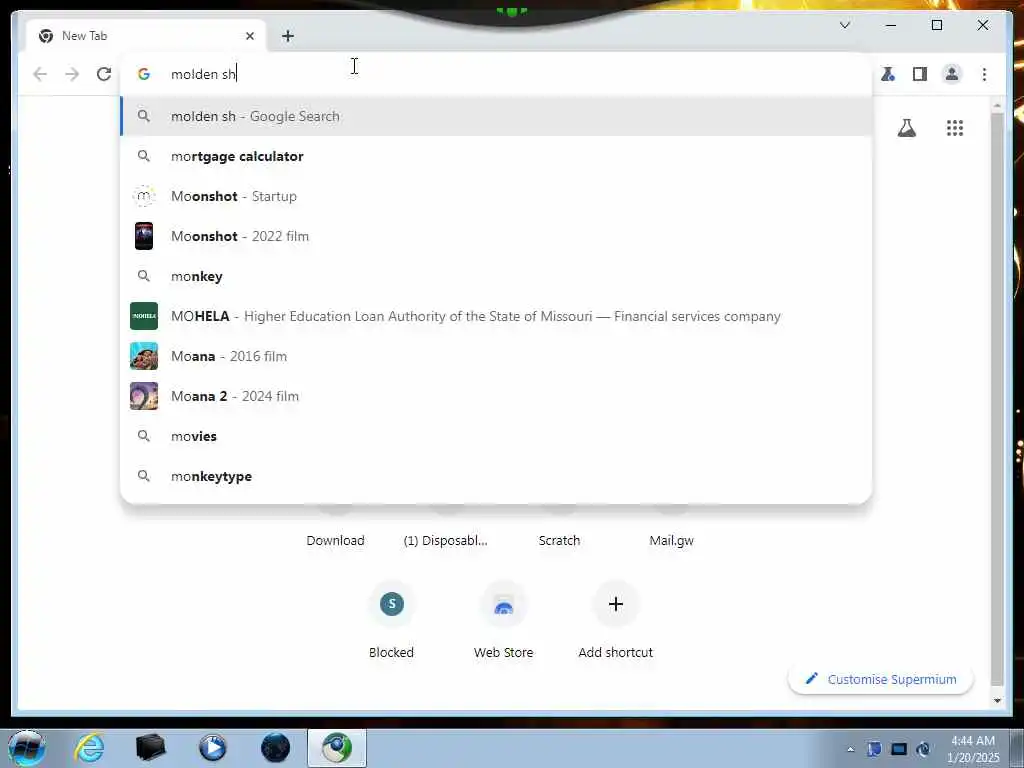
Task: Open the three-dot browser menu
Action: tap(984, 74)
